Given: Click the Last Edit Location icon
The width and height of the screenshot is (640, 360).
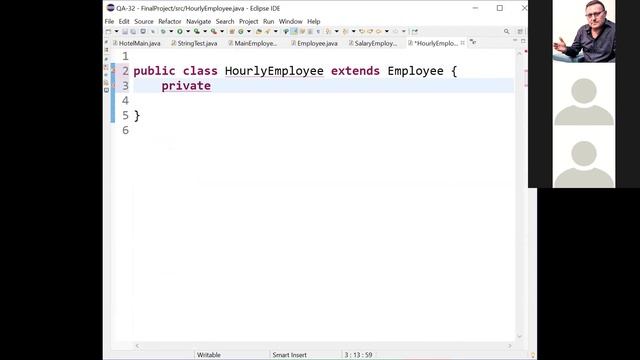Looking at the screenshot, I should (362, 31).
